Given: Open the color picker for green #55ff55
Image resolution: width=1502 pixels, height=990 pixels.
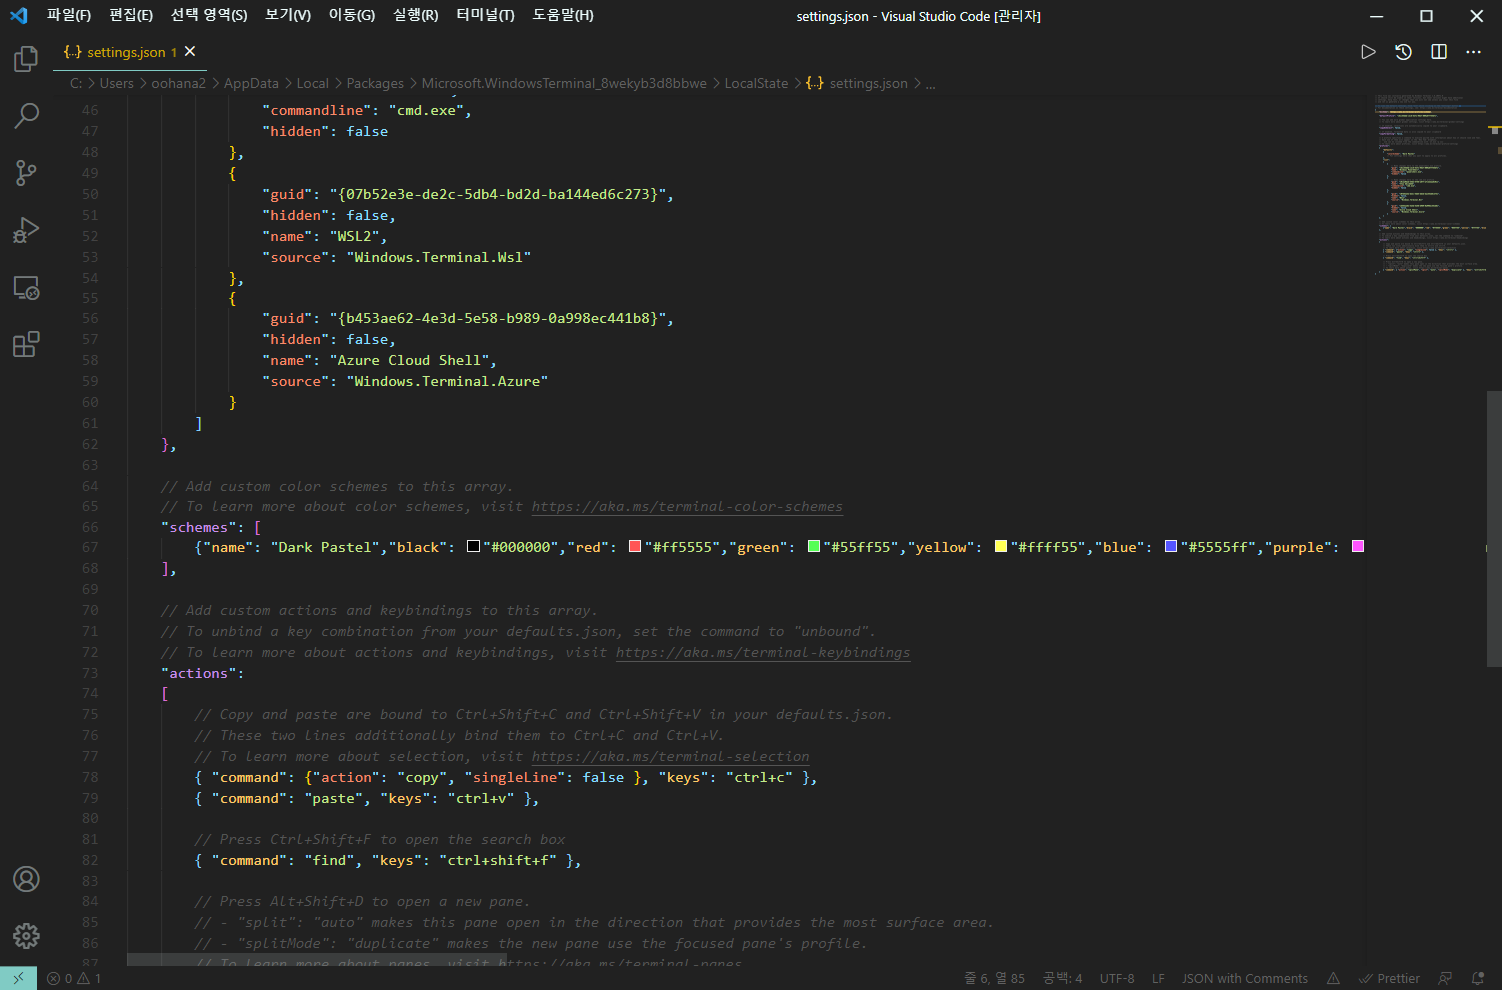Looking at the screenshot, I should (x=813, y=546).
